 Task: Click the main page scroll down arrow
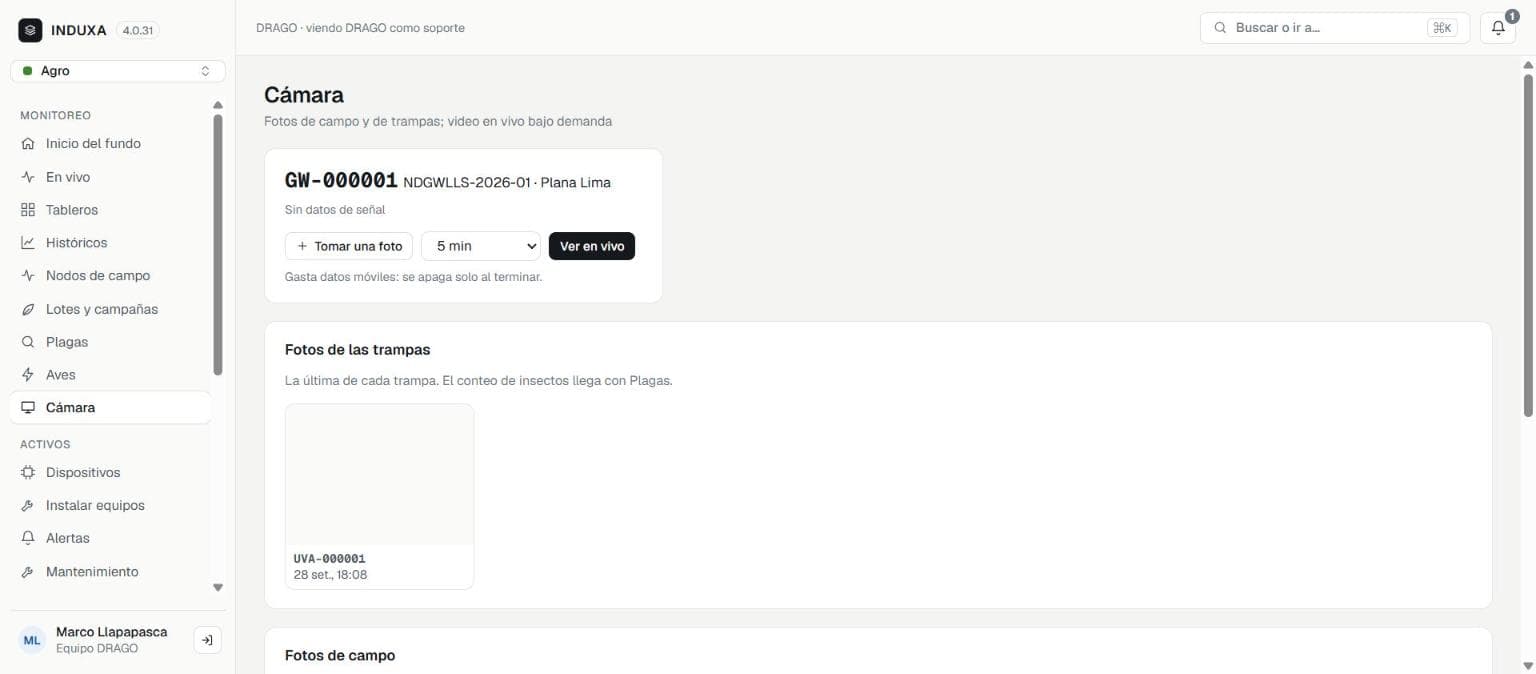(1528, 665)
